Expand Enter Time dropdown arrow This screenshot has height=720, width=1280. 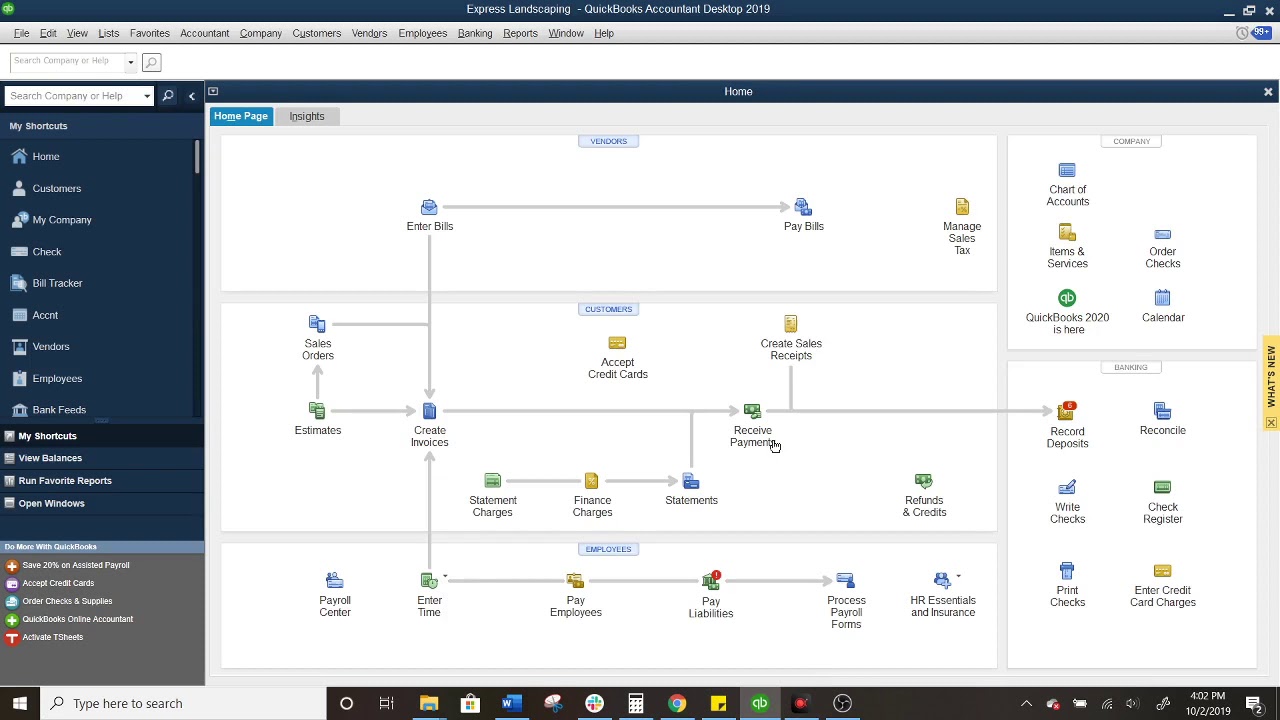click(x=444, y=576)
